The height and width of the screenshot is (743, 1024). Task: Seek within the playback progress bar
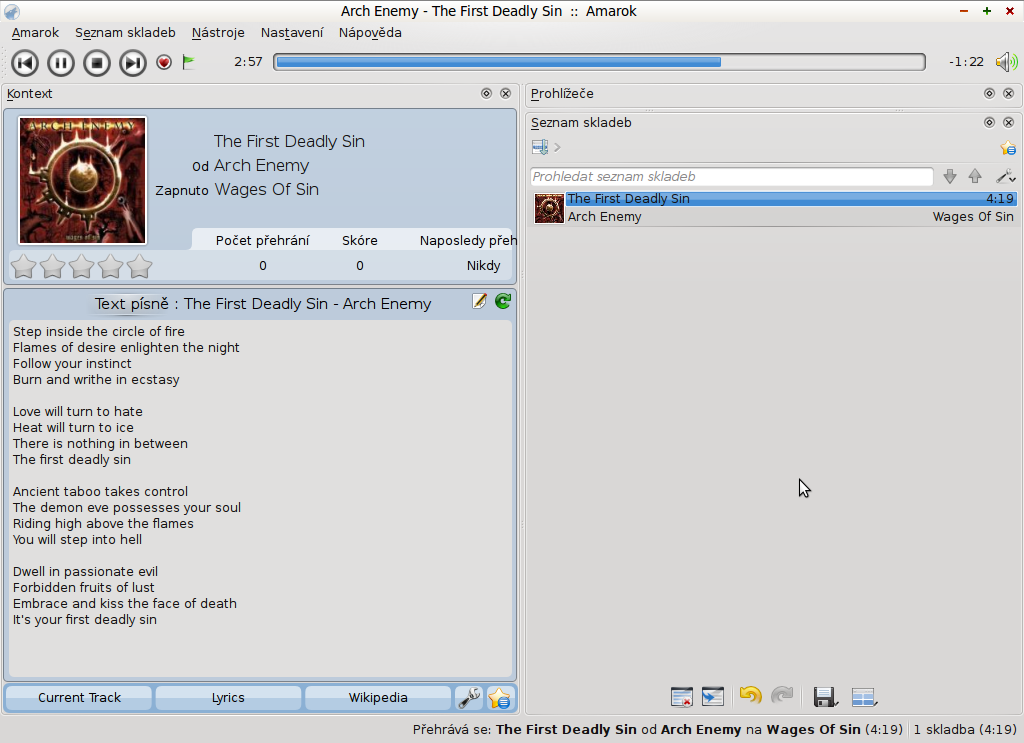coord(599,62)
